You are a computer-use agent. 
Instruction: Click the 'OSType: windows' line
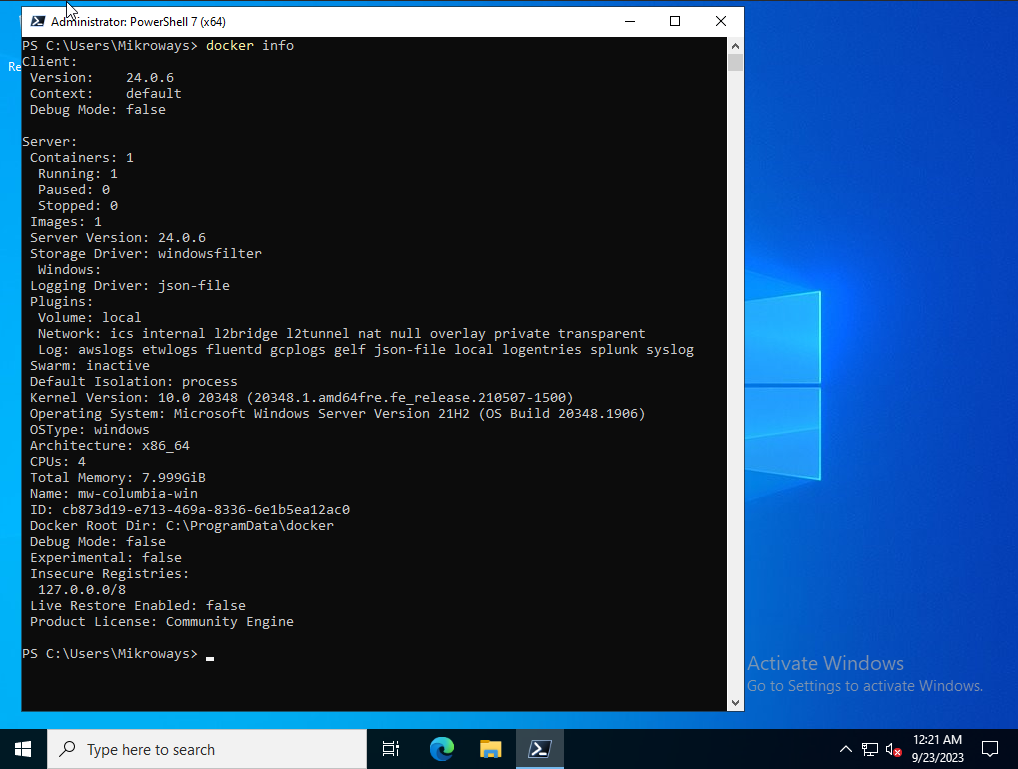coord(90,430)
